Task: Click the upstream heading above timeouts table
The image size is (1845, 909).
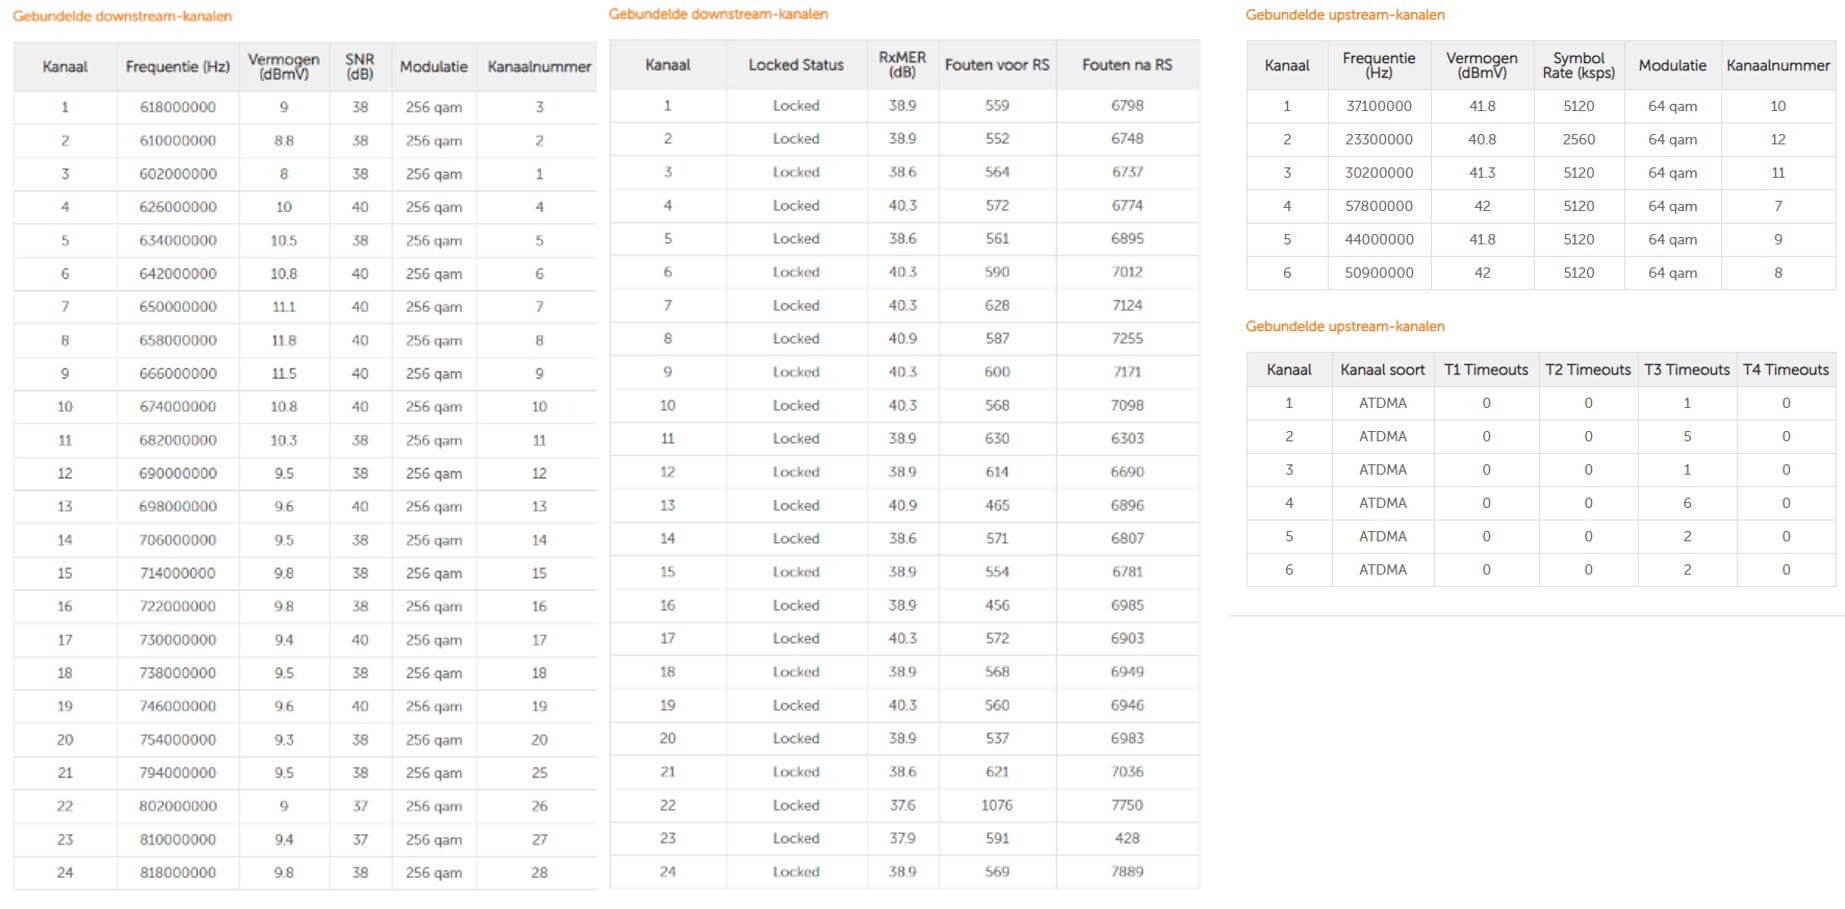Action: tap(1344, 327)
